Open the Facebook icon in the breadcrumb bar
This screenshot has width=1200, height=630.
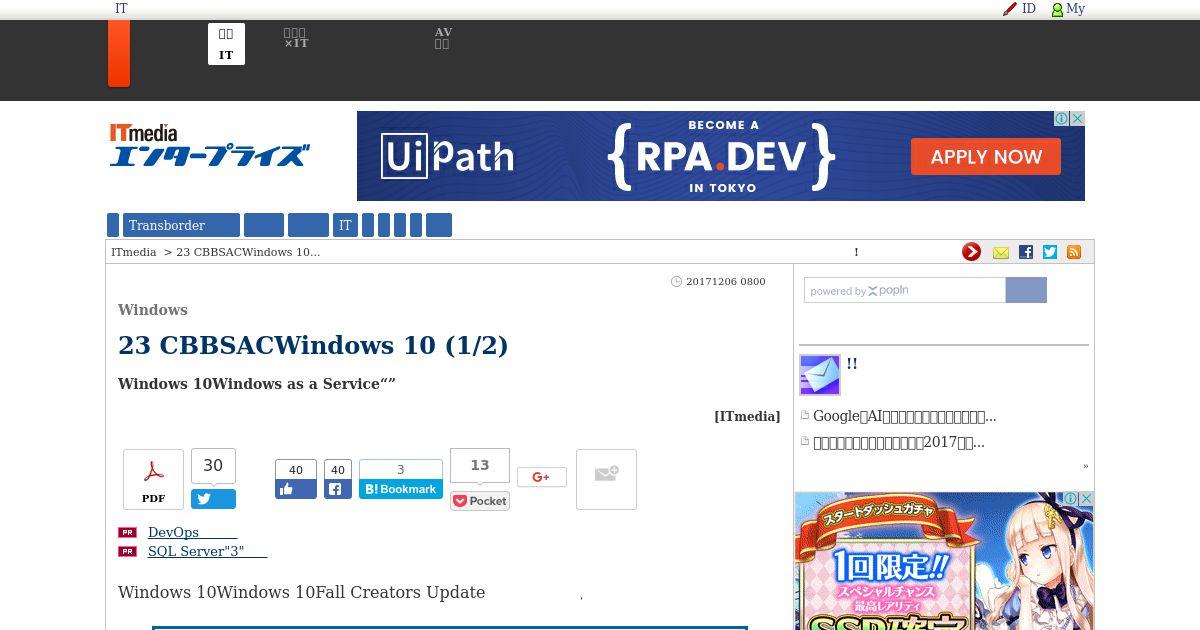point(1026,252)
